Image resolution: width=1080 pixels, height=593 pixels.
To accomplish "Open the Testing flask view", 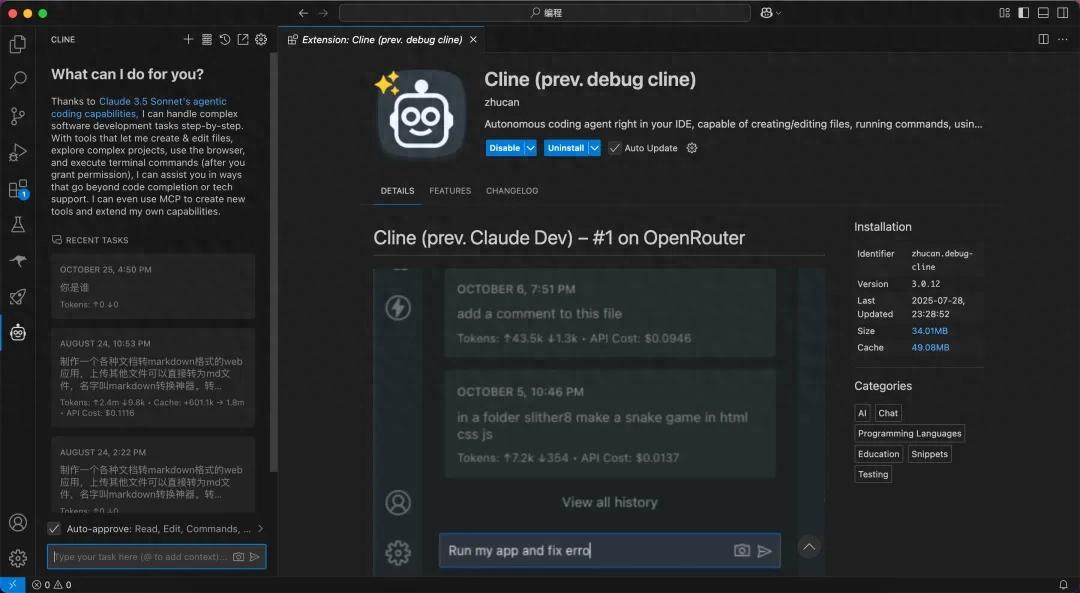I will [x=18, y=225].
